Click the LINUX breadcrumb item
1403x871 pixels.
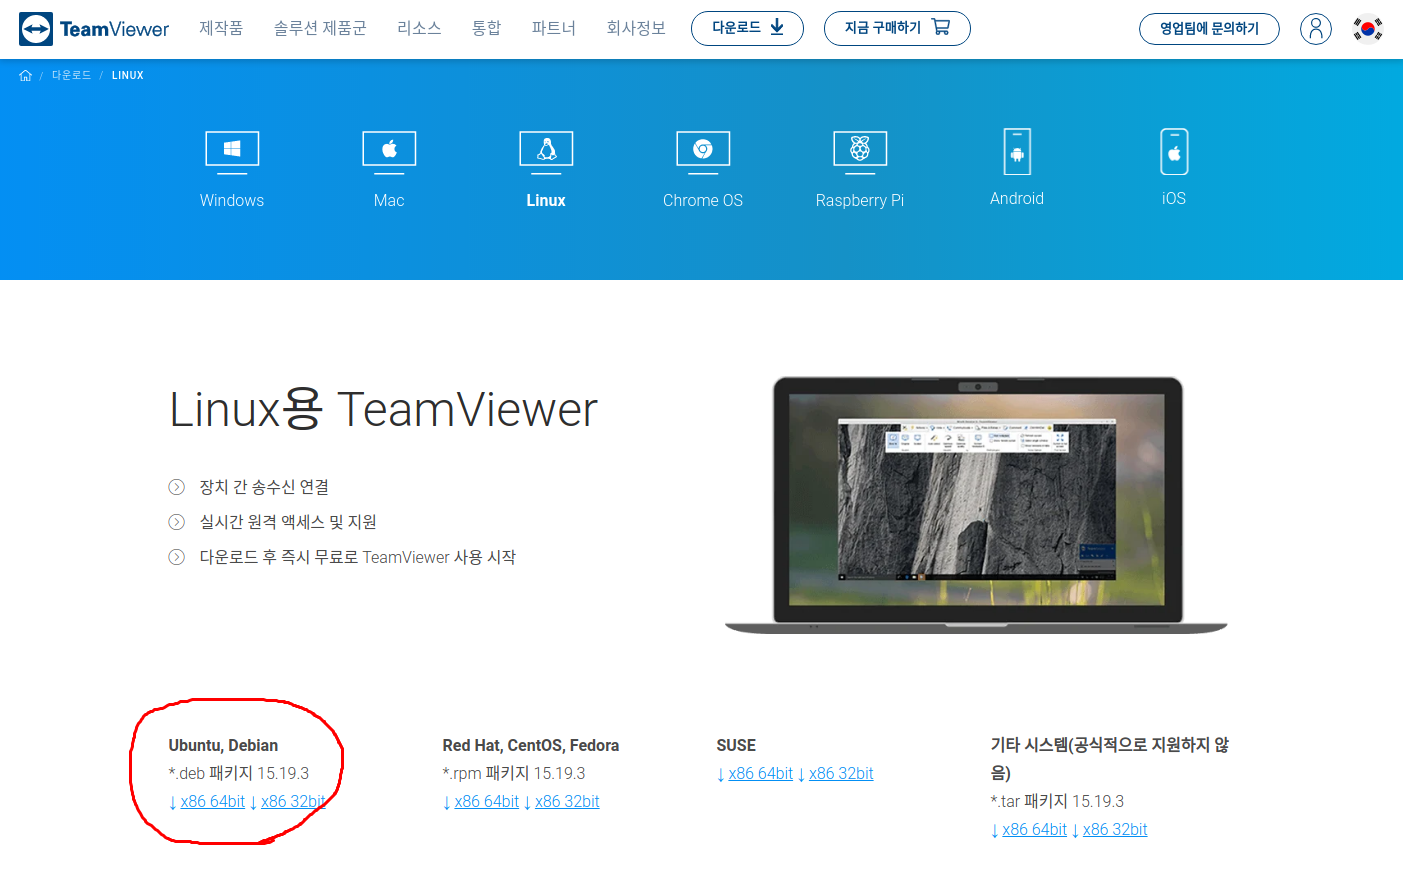[x=128, y=75]
